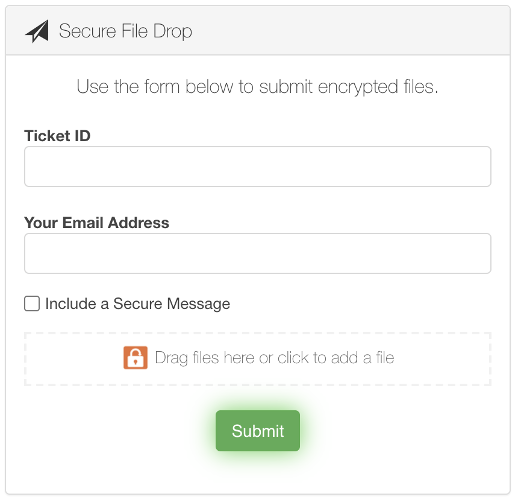Click the Secure Message checkbox square
Image resolution: width=518 pixels, height=502 pixels.
[x=32, y=304]
